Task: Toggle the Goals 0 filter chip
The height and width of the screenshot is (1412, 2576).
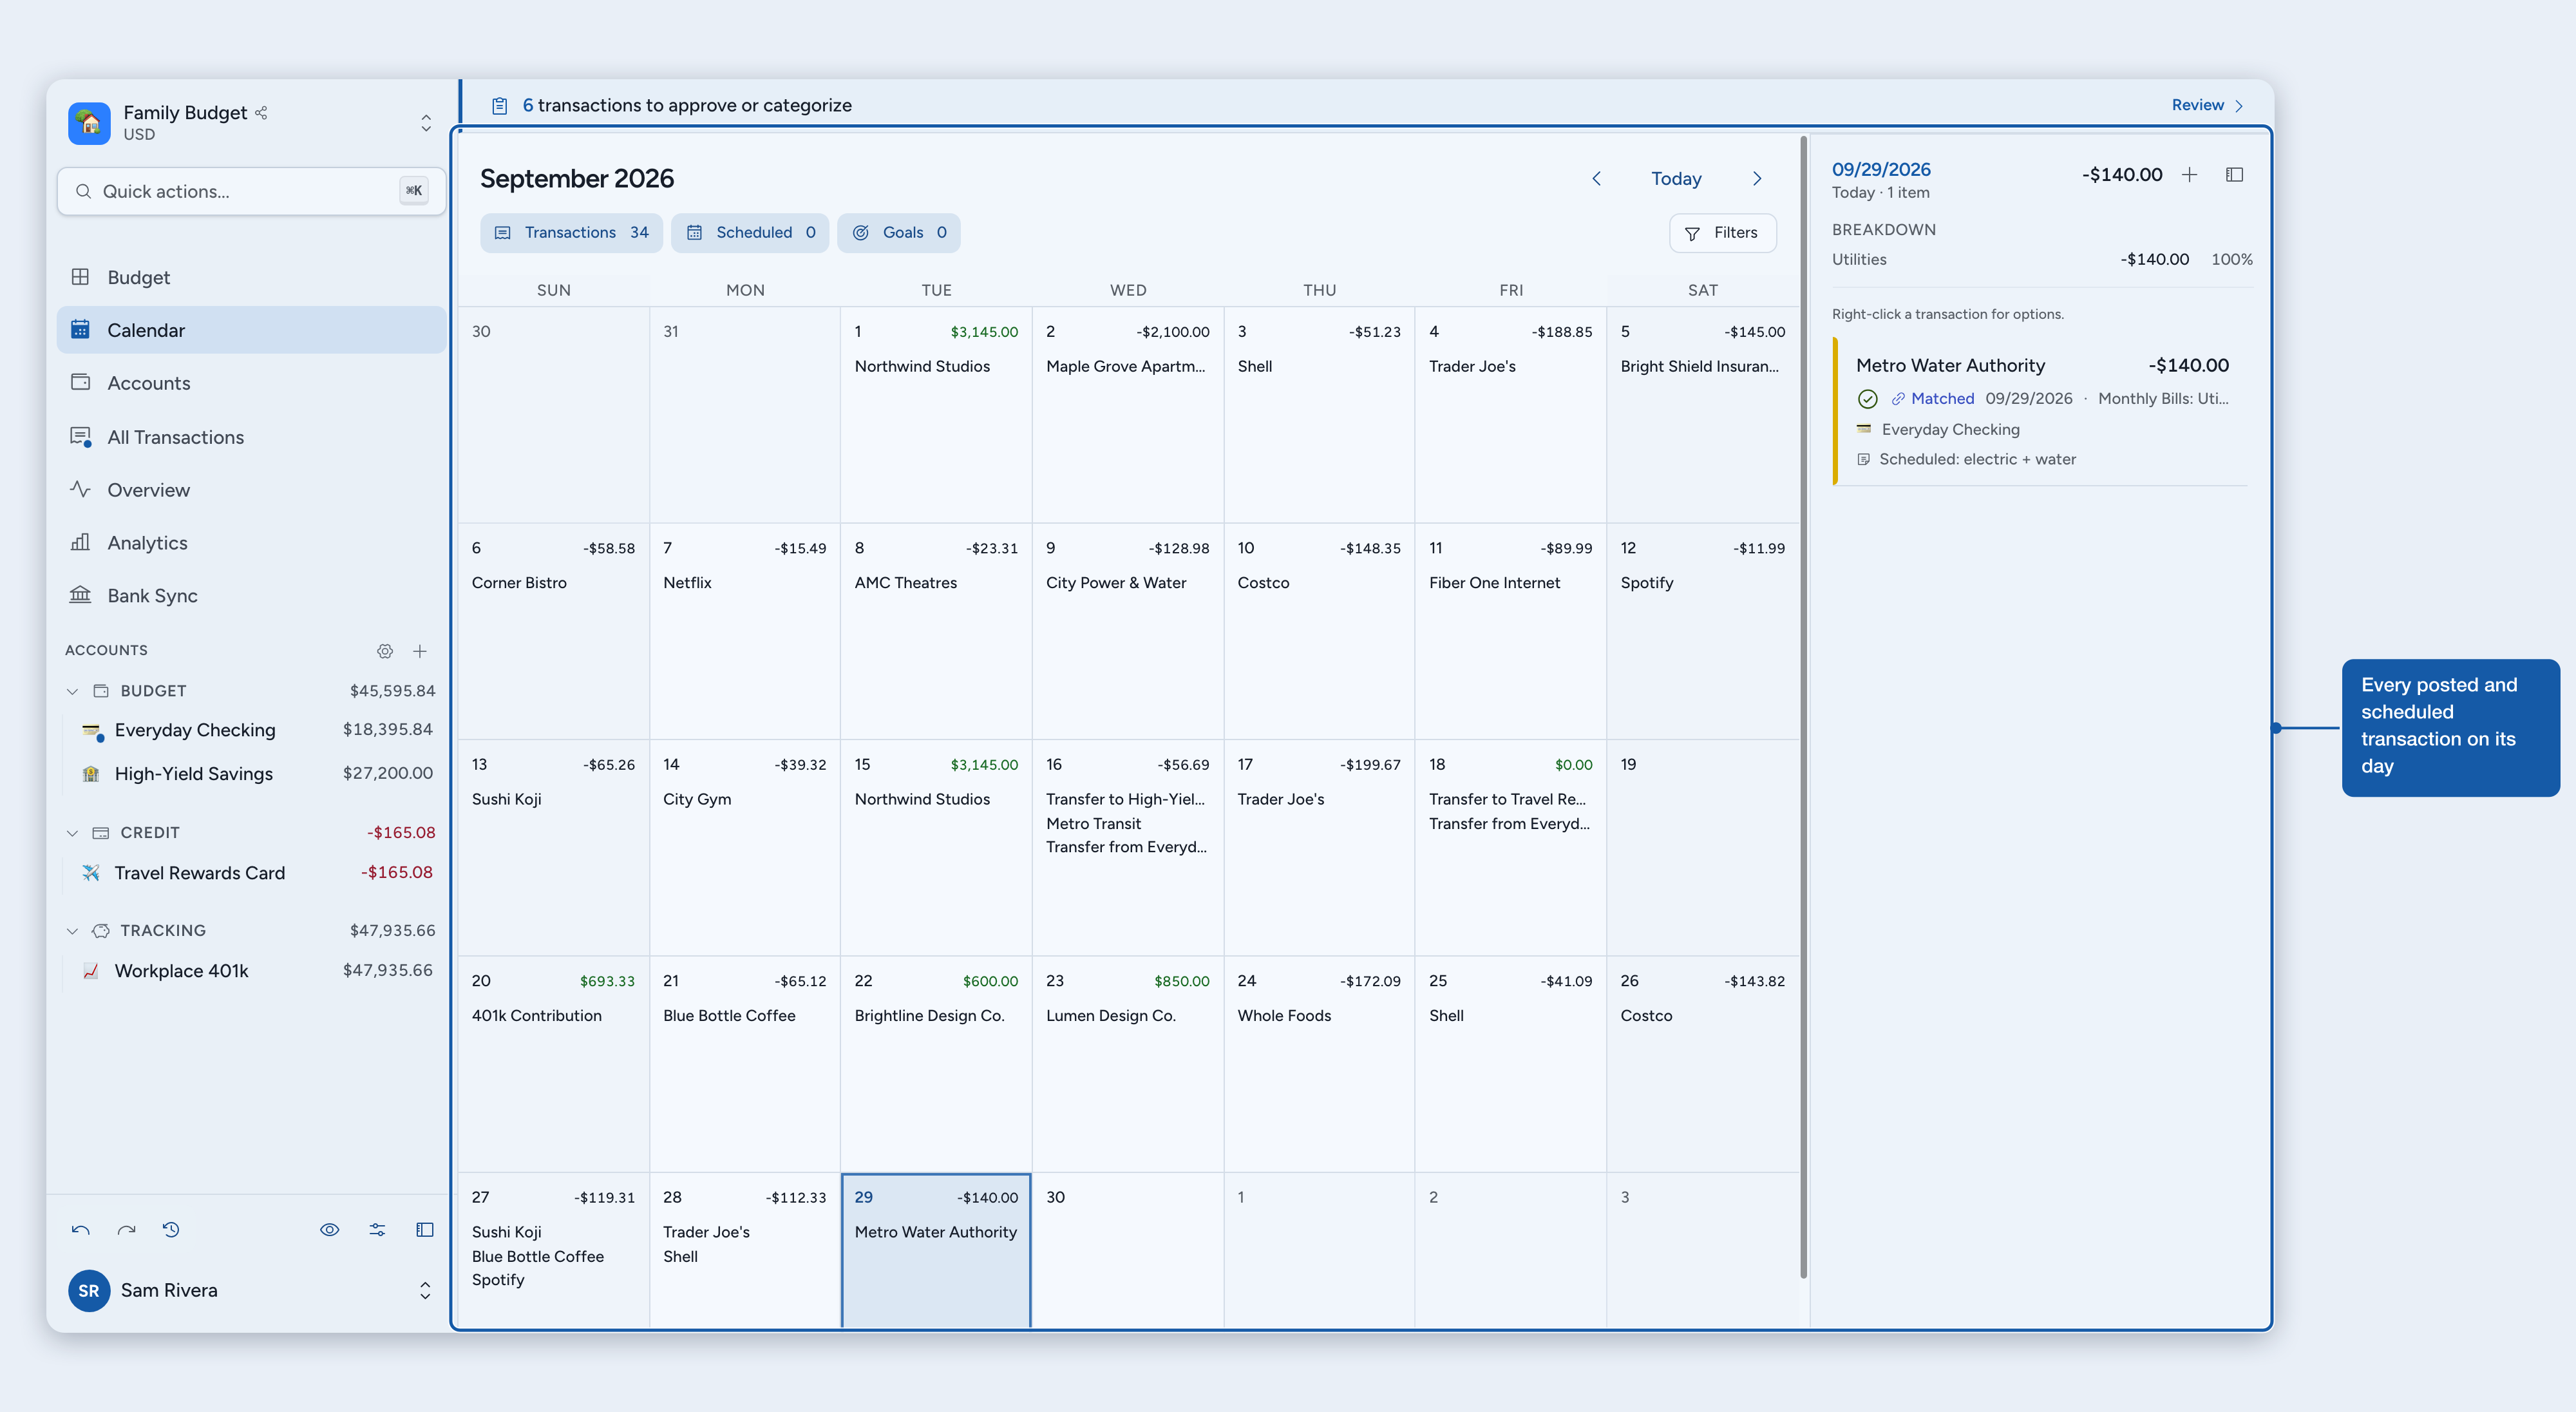Action: [x=899, y=233]
